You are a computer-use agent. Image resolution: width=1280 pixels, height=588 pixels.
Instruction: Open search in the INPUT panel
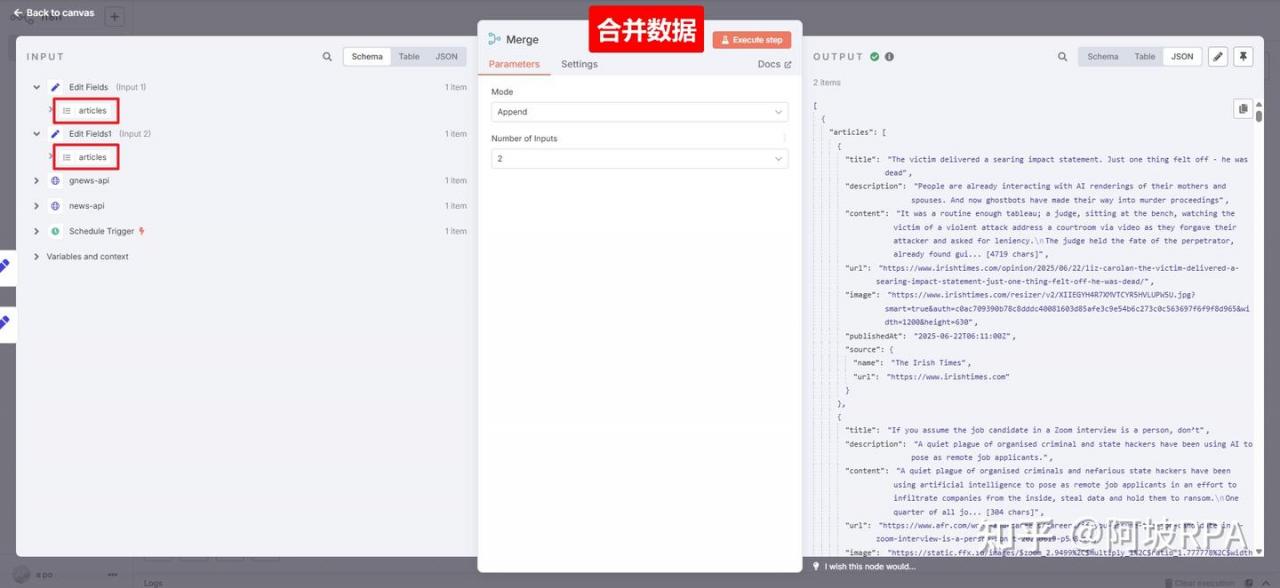[x=327, y=57]
